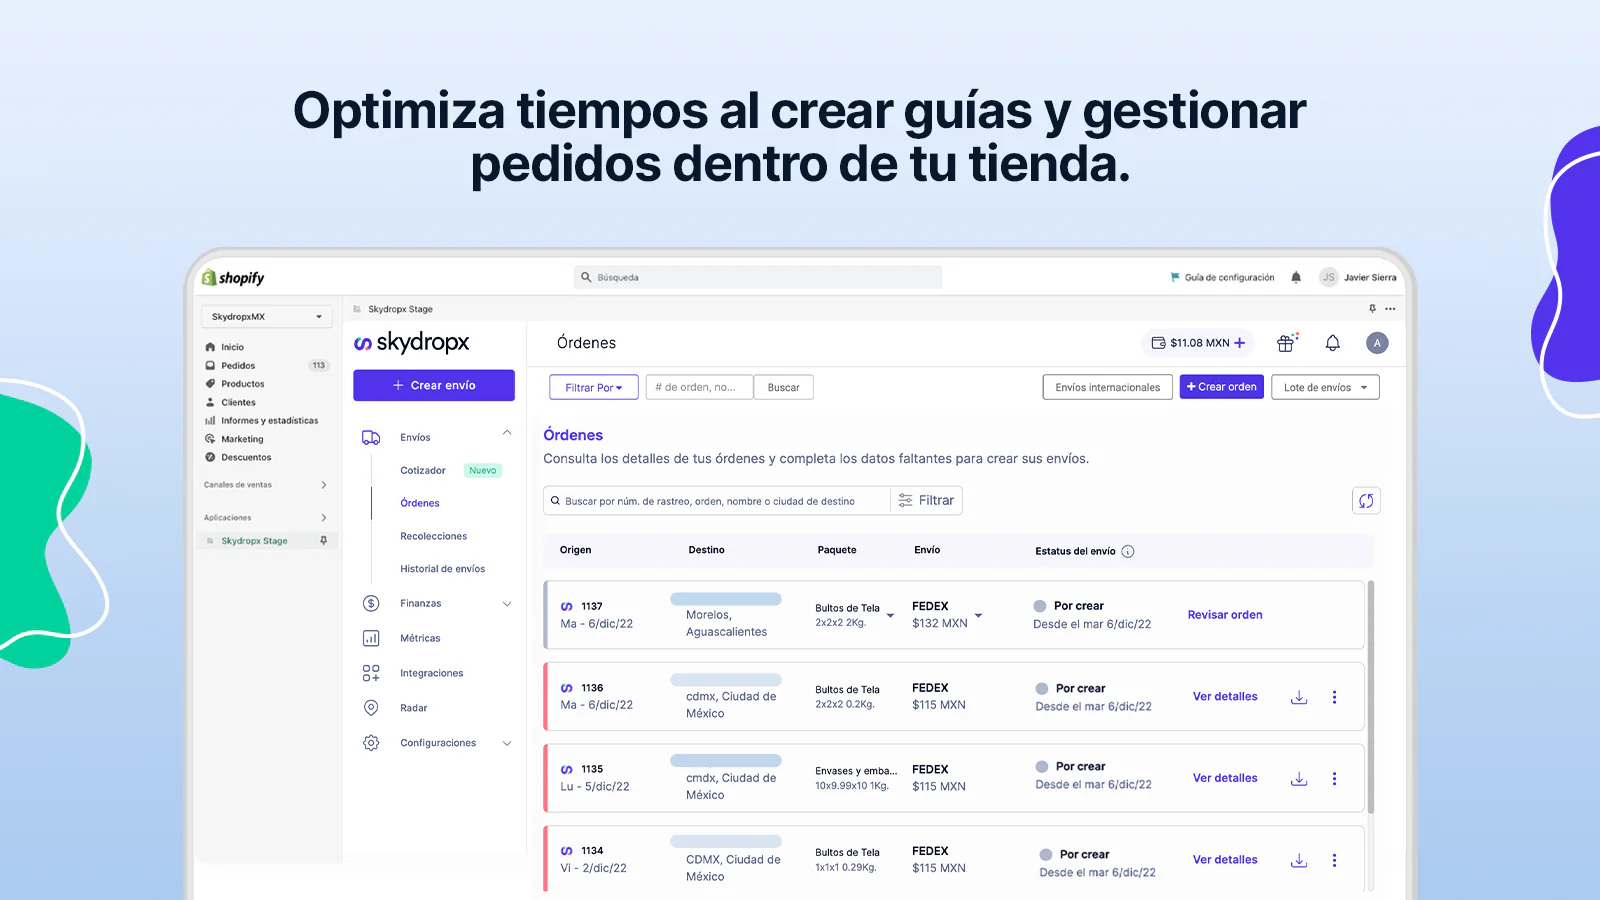Open Clientes in Shopify sidebar
Screen dimensions: 1600x900
tap(238, 402)
